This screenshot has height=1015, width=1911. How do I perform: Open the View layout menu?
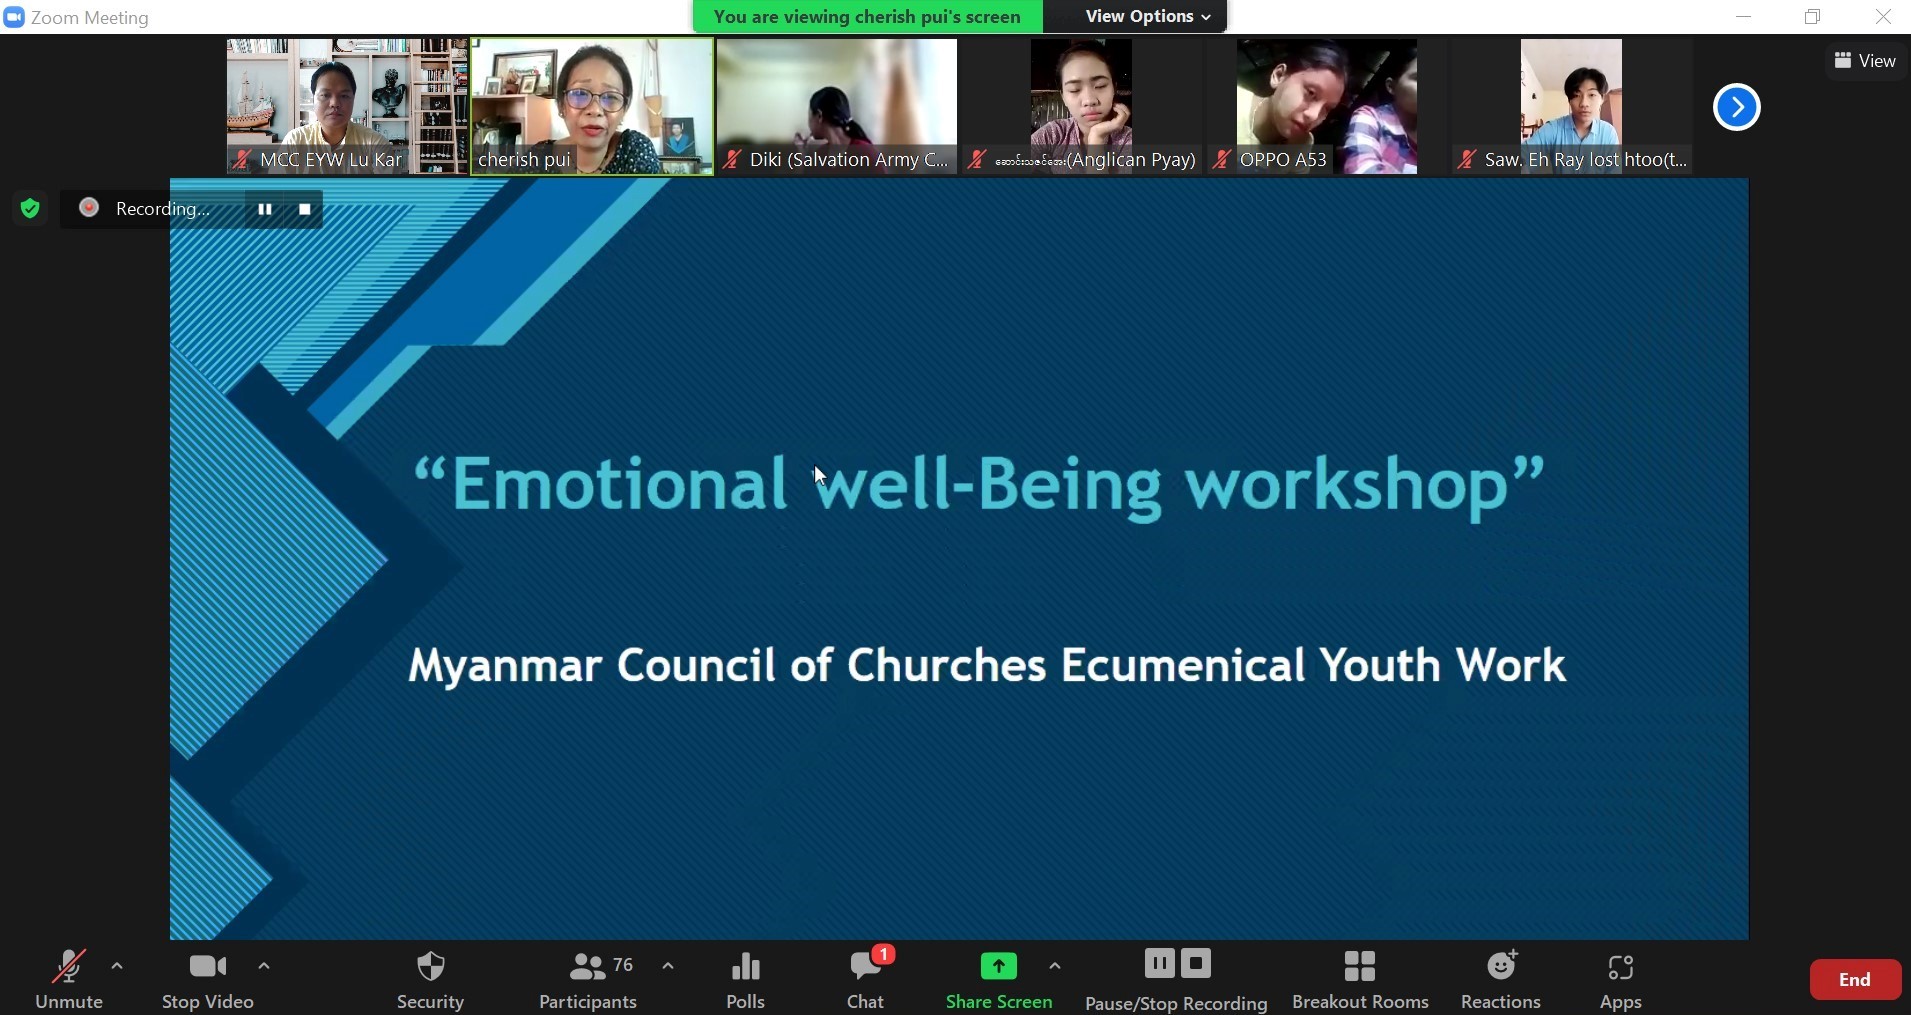(x=1865, y=61)
